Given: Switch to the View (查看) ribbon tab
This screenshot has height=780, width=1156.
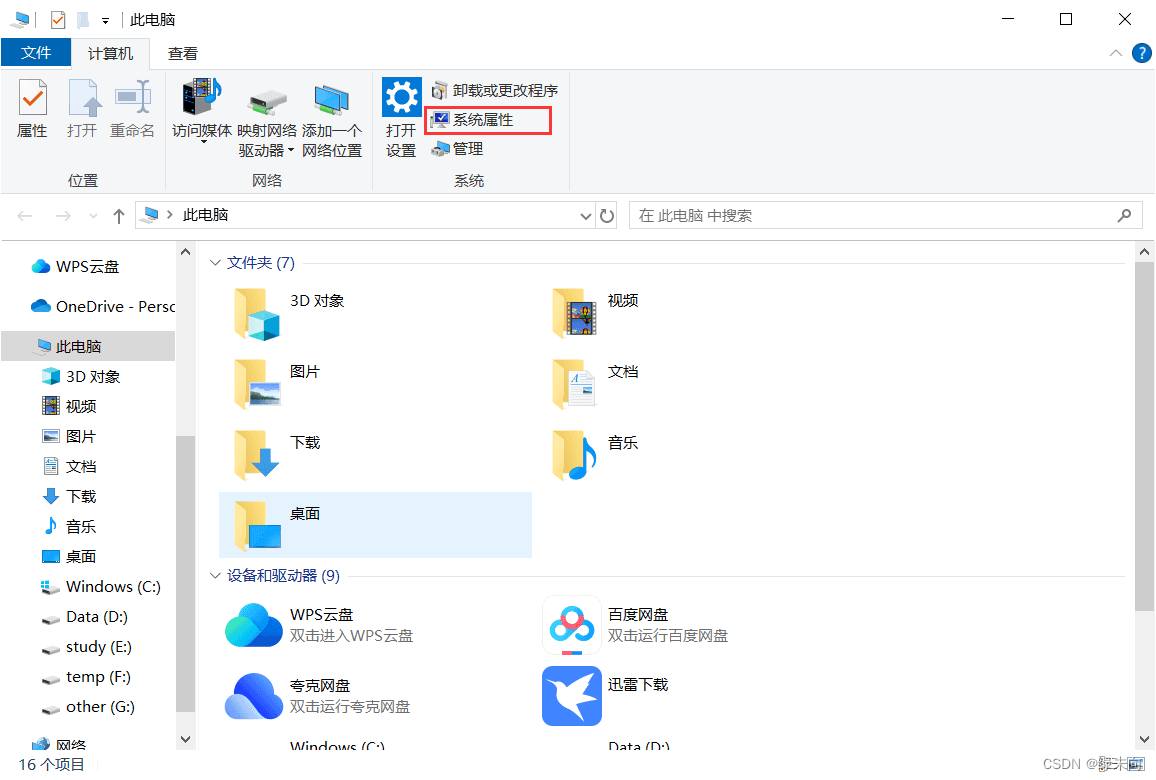Looking at the screenshot, I should (183, 53).
